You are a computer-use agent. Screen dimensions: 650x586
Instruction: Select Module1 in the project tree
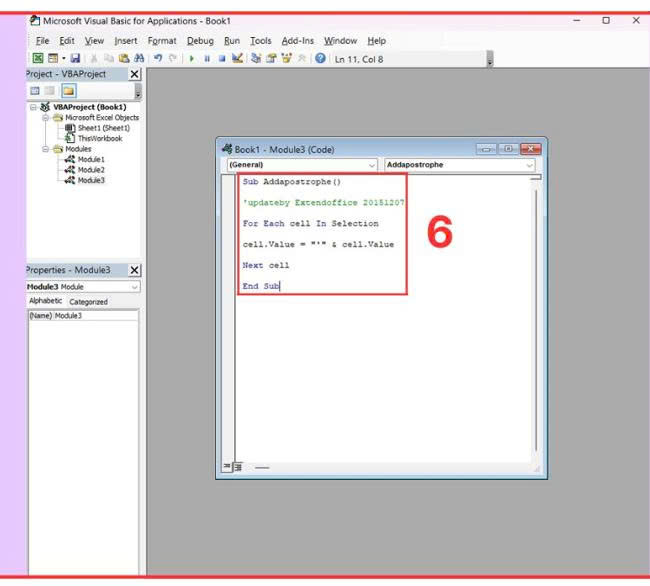pos(90,159)
